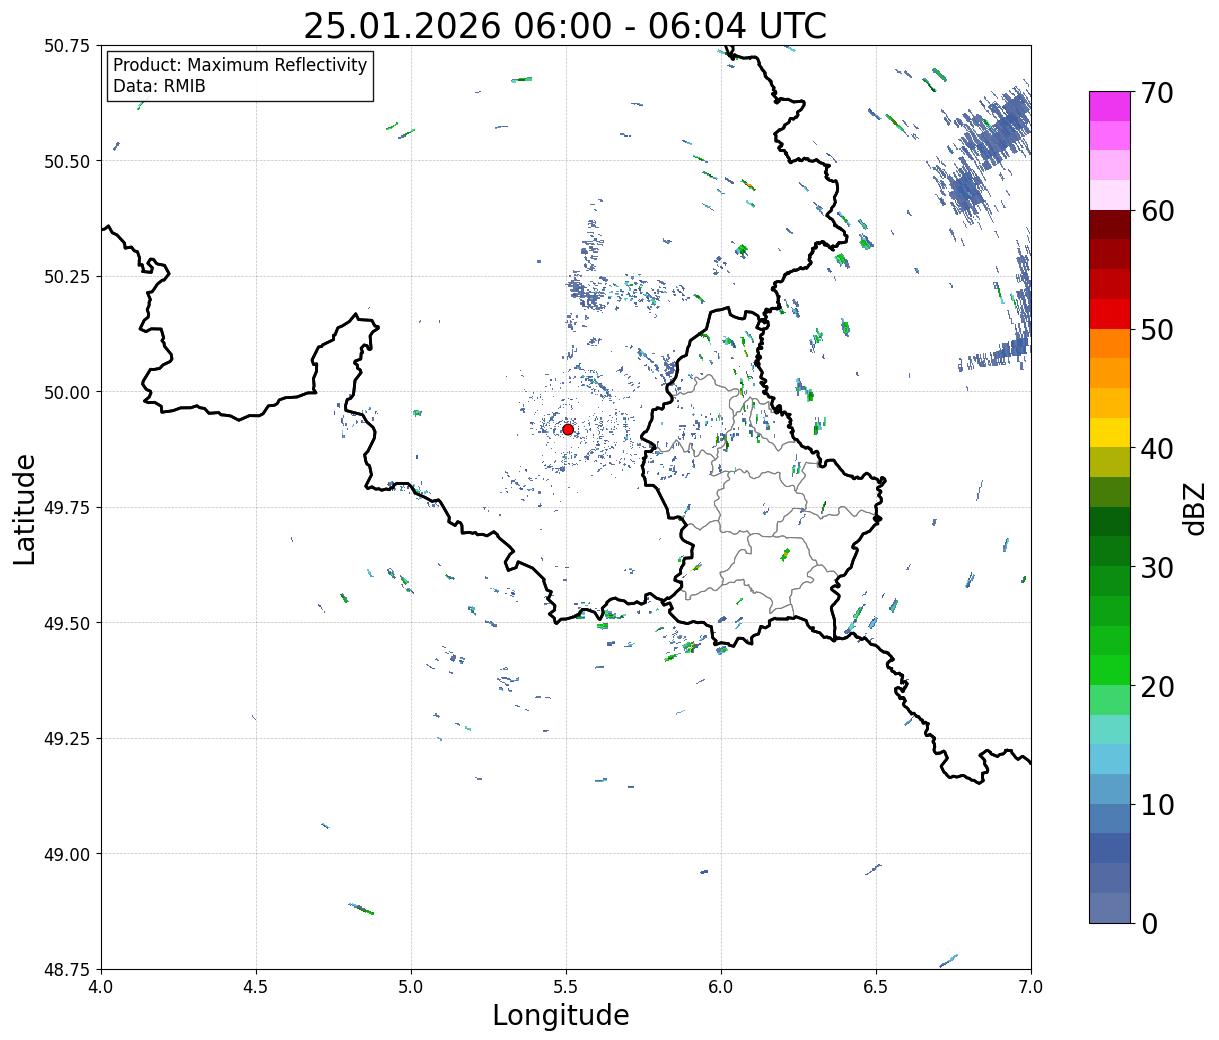Click the latitude tick label 50.25
Screen dimensions: 1219x1040
point(67,277)
